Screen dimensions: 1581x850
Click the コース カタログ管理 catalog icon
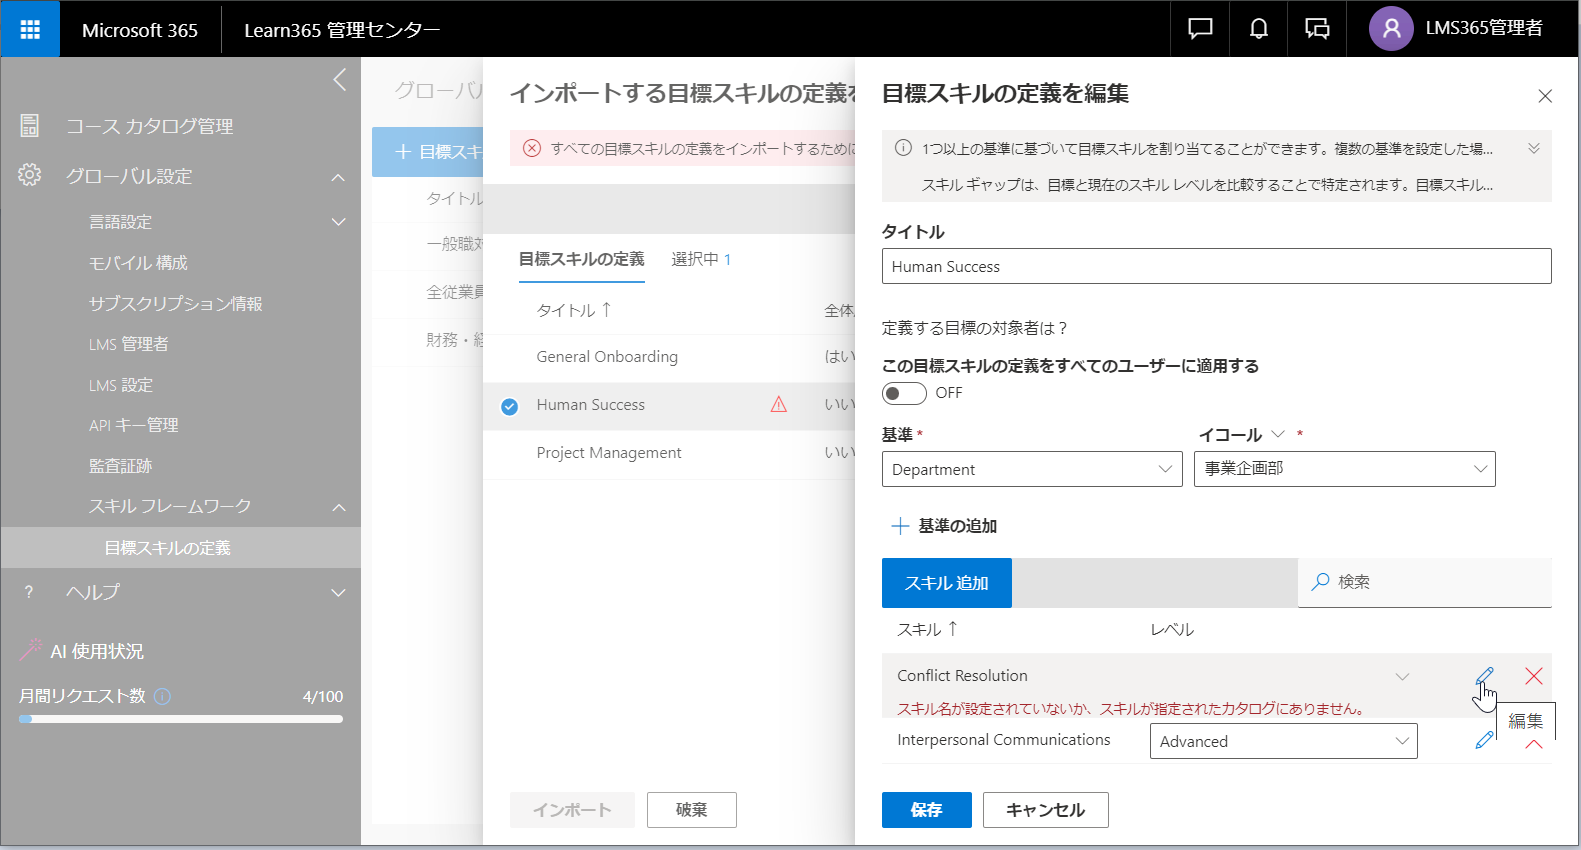click(x=29, y=125)
